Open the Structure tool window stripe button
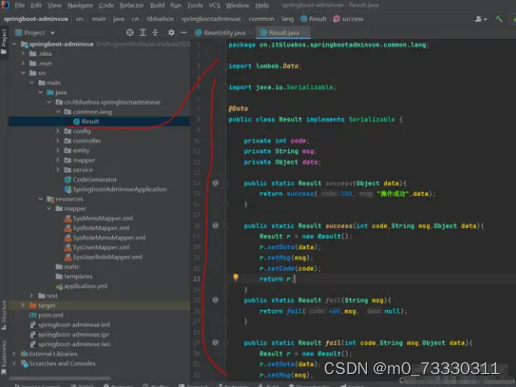 4,315
